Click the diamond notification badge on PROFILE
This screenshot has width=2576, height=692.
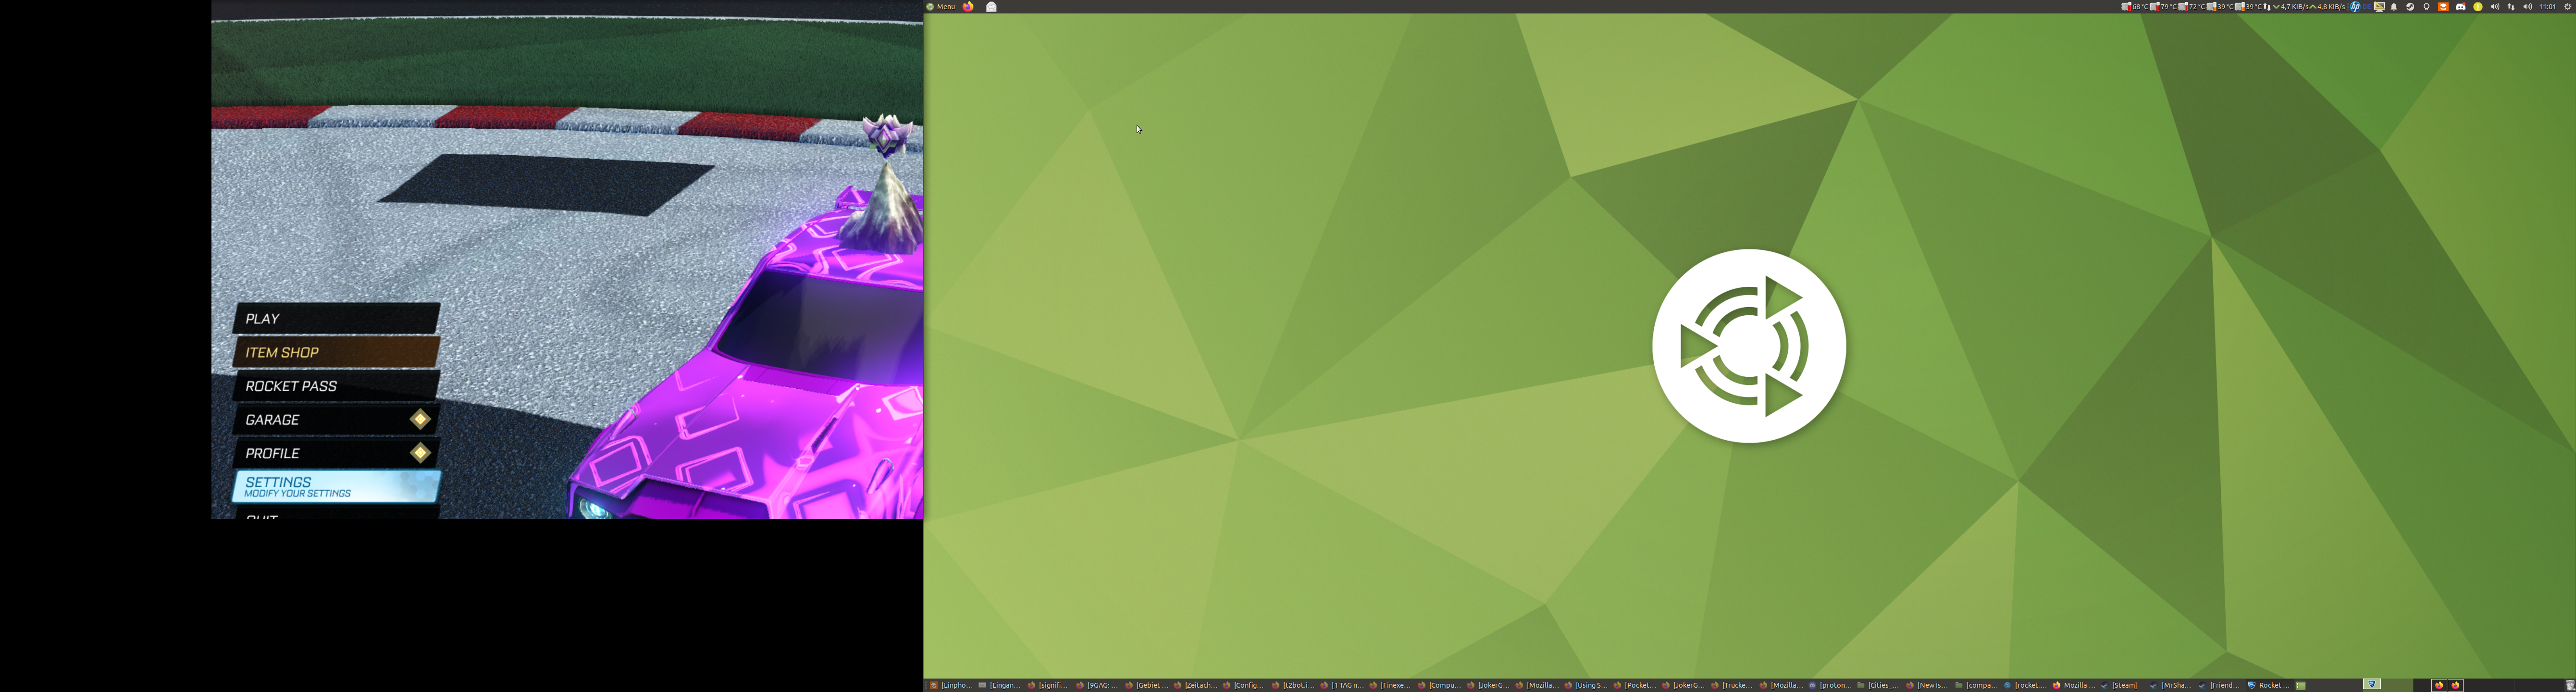pyautogui.click(x=420, y=453)
